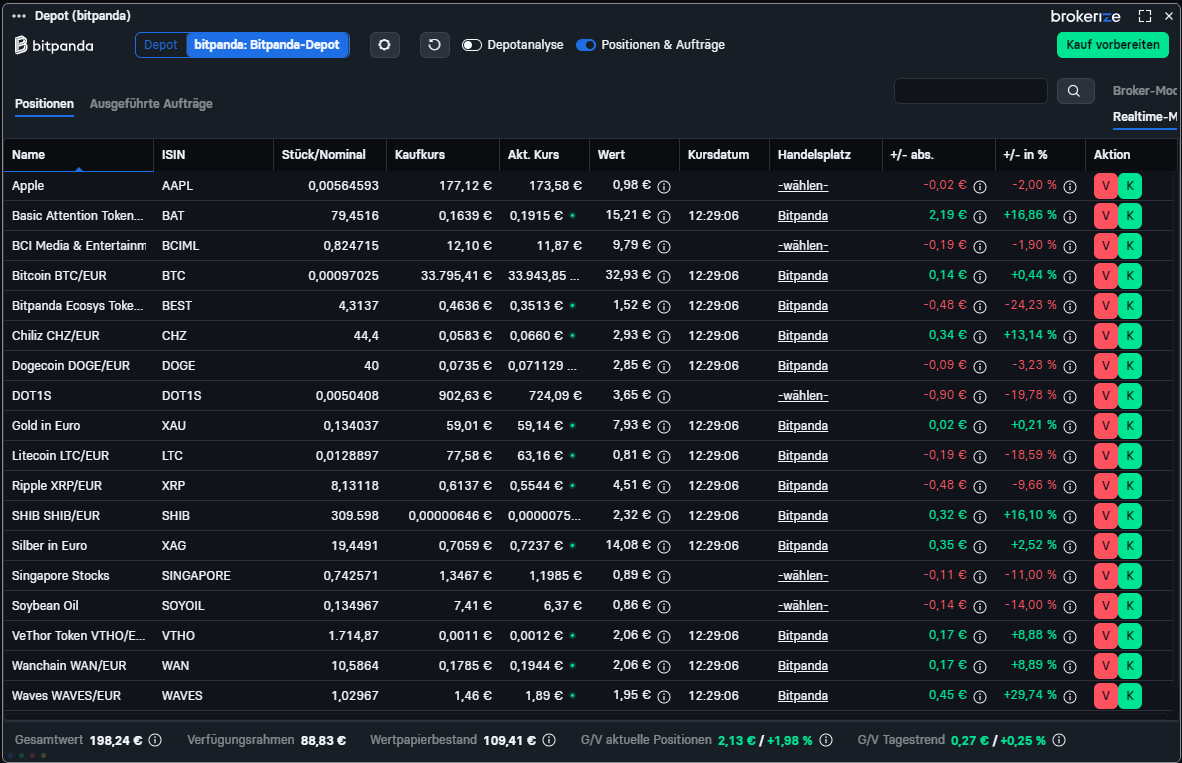Screen dimensions: 1182x763
Task: Select the Realtime-M tab
Action: coord(1144,117)
